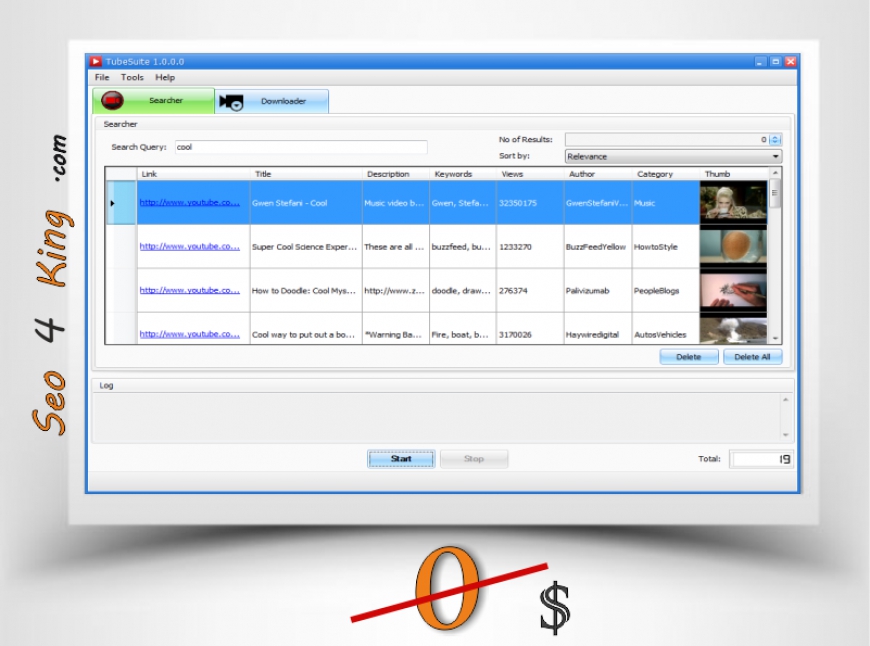The width and height of the screenshot is (870, 646).
Task: Adjust the No of Results spinner arrows
Action: pos(776,139)
